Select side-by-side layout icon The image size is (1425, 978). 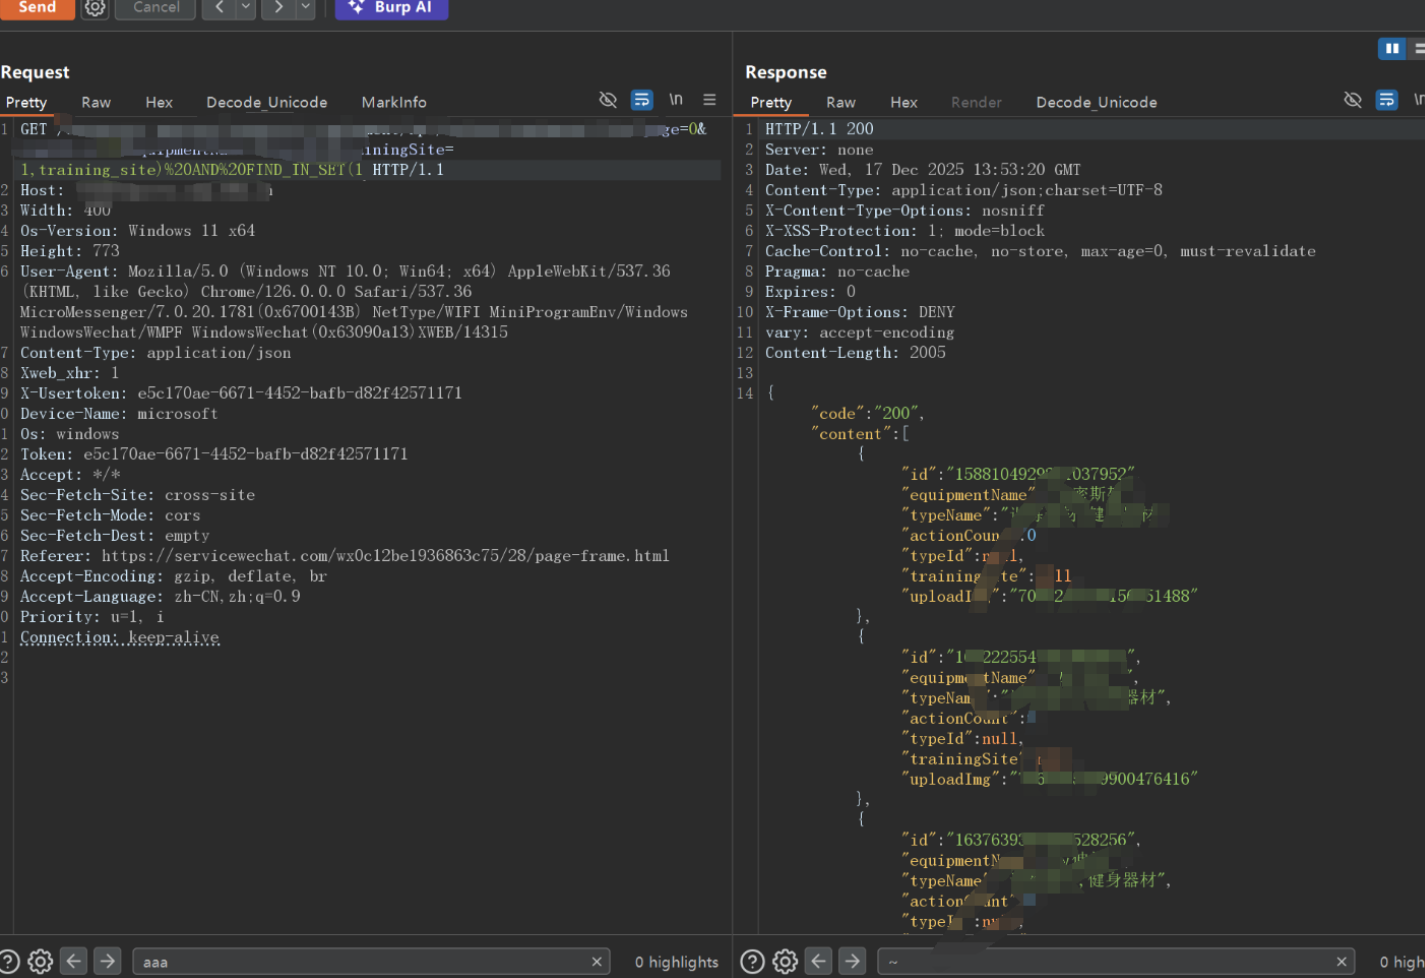pyautogui.click(x=1392, y=48)
